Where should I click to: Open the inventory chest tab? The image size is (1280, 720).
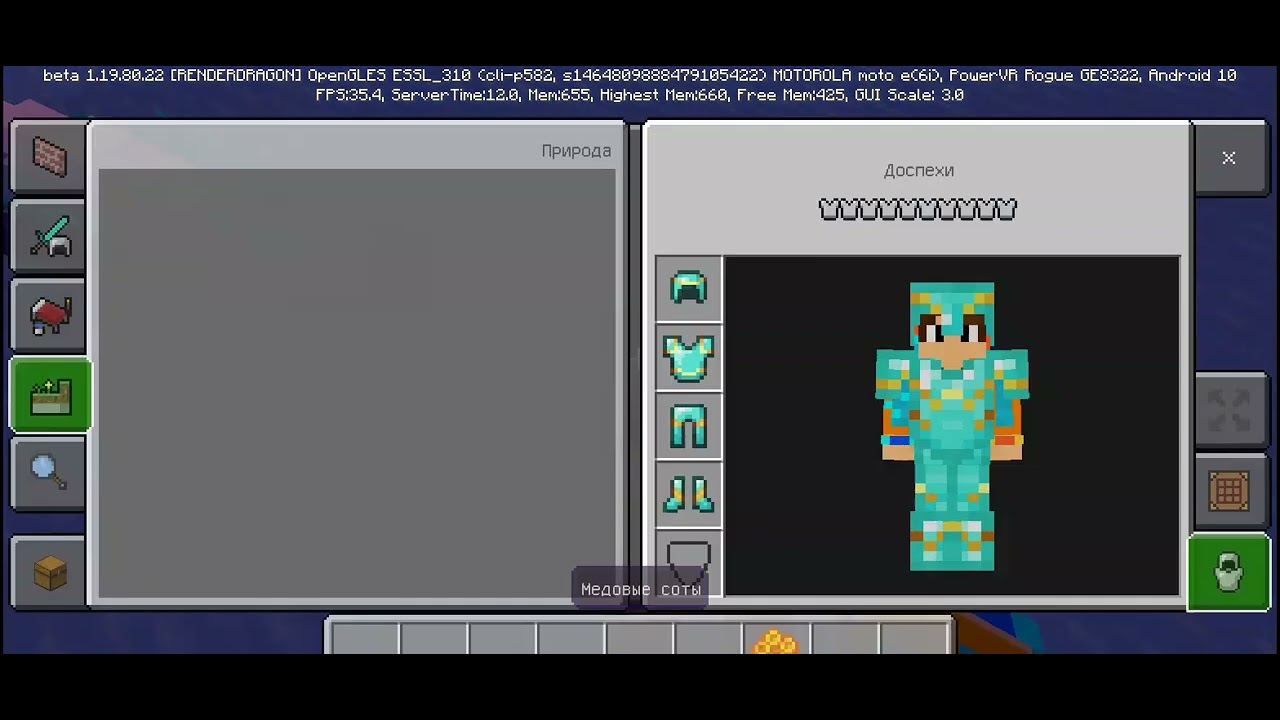(x=50, y=572)
